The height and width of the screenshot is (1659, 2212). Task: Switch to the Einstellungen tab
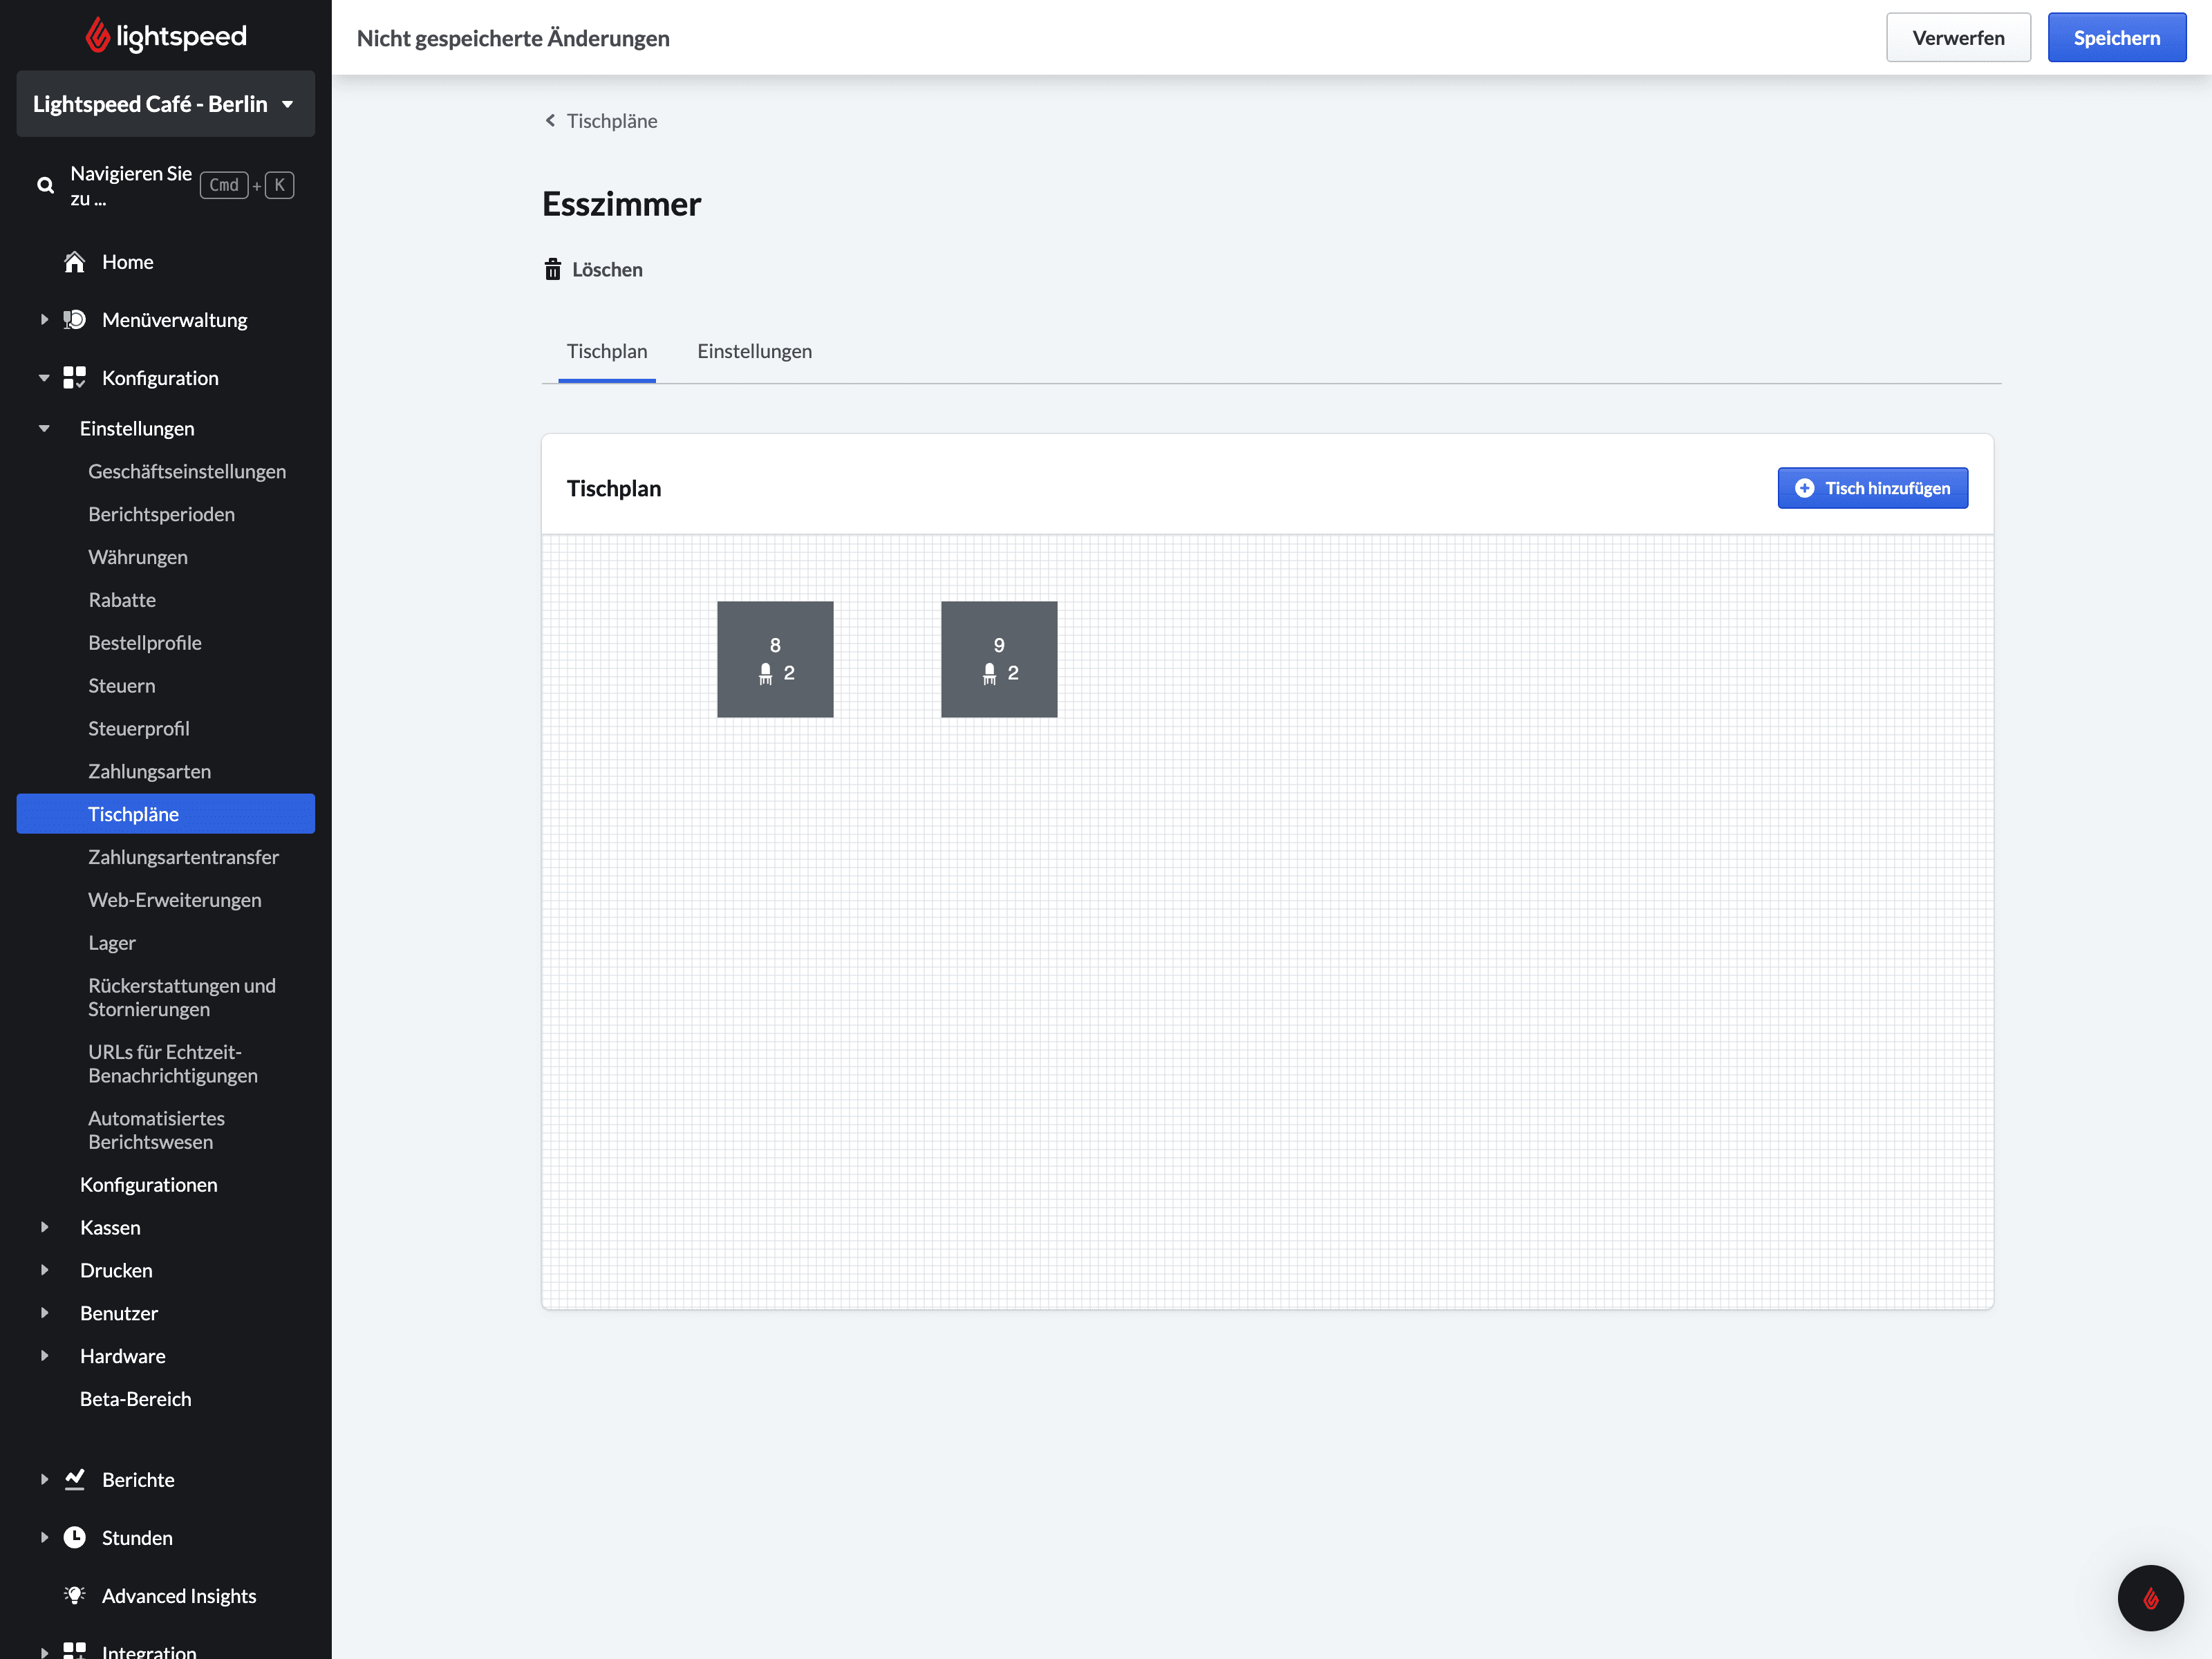754,351
